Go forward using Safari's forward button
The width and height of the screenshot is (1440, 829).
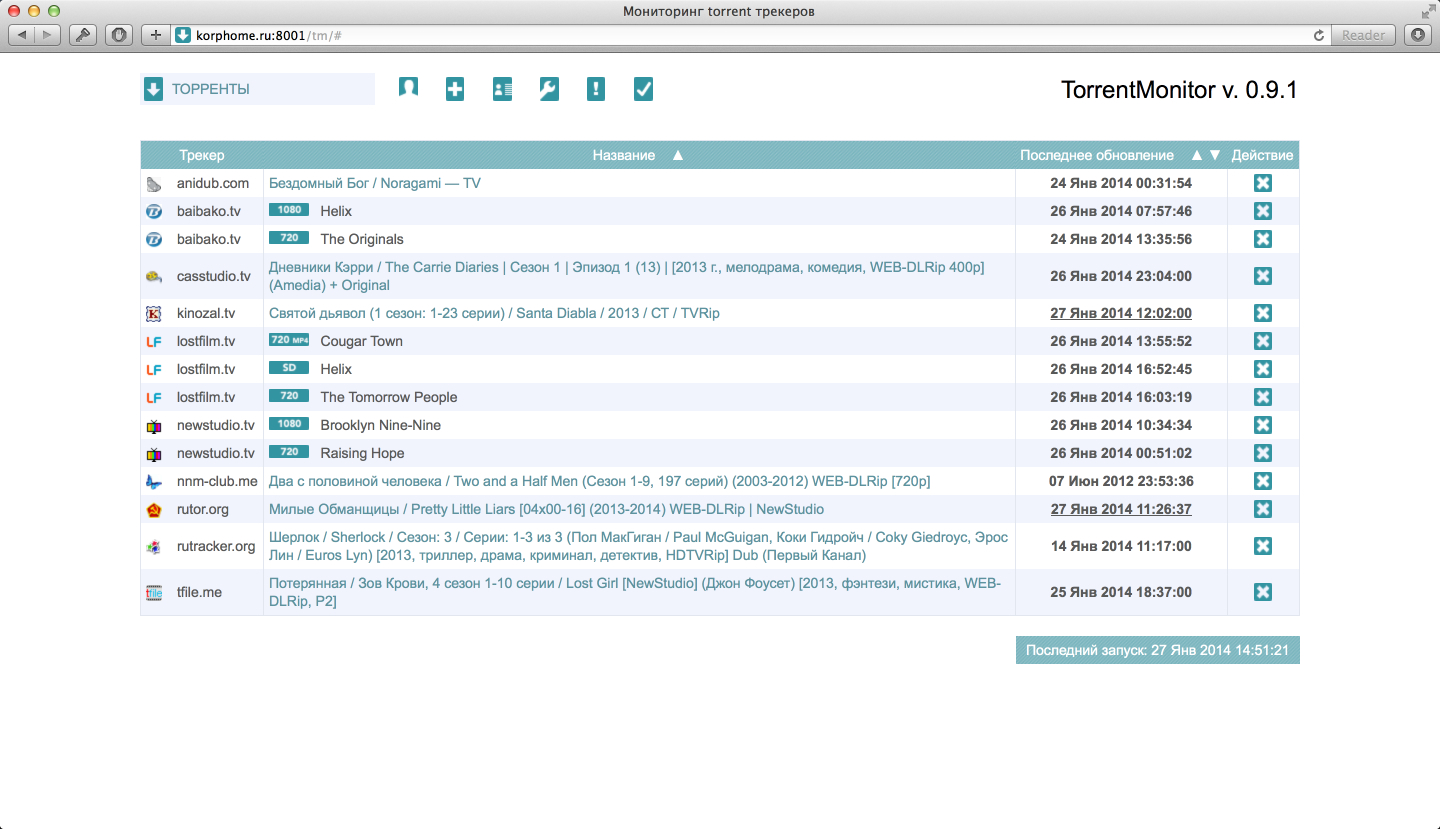click(48, 35)
